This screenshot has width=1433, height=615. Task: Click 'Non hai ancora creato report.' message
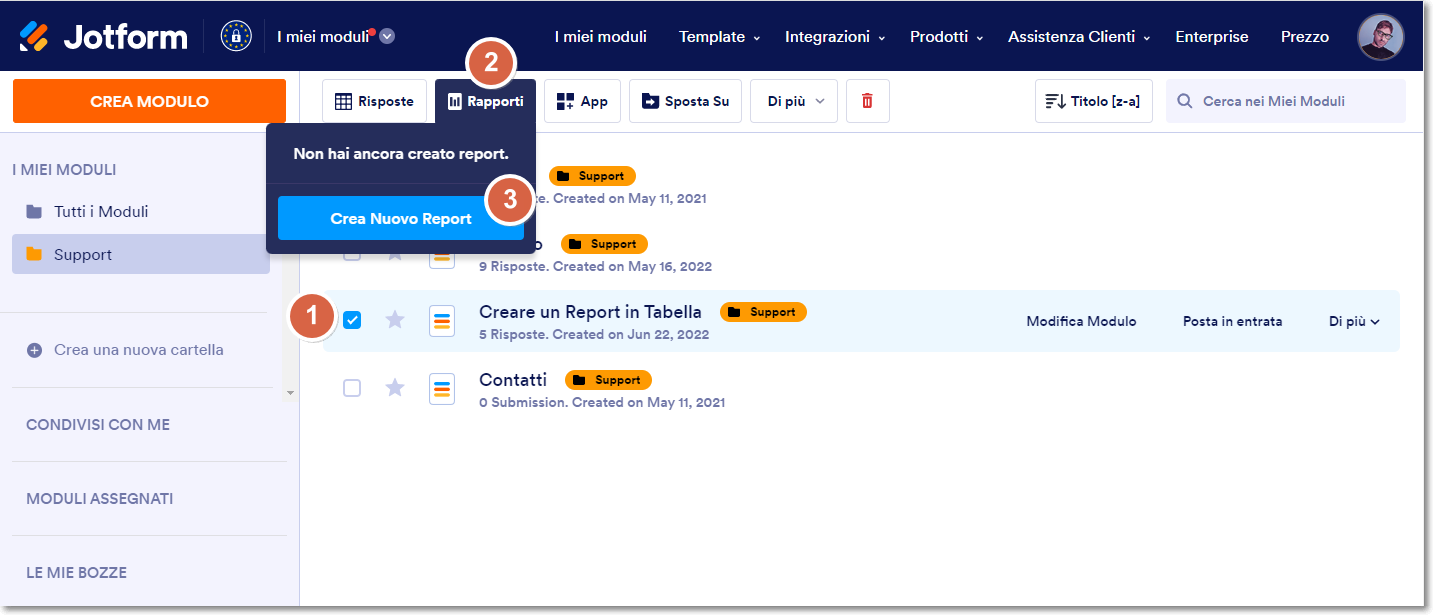pyautogui.click(x=401, y=154)
